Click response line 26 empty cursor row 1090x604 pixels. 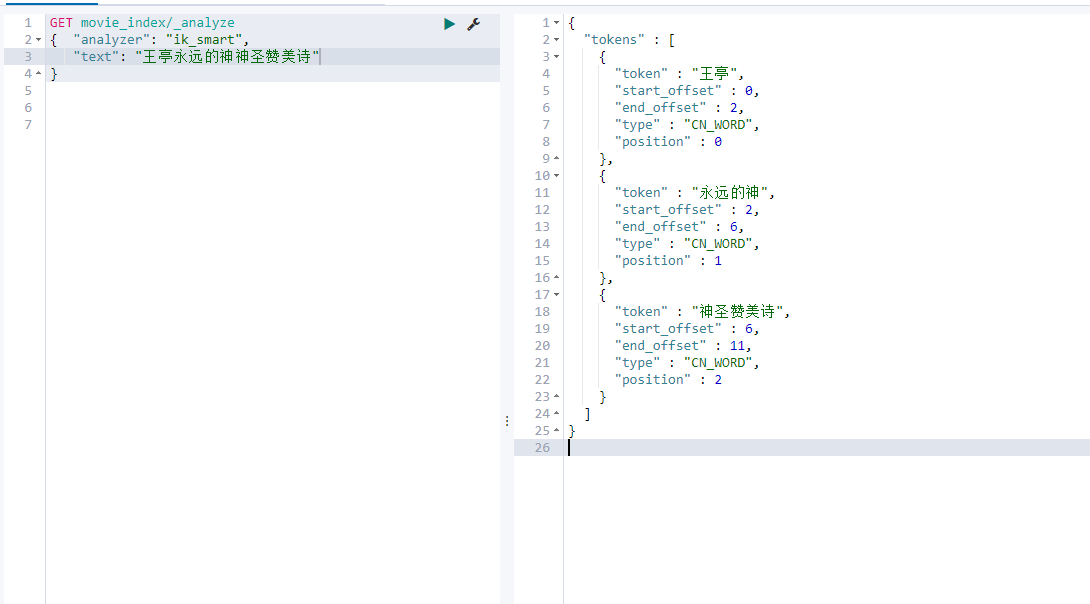[827, 448]
